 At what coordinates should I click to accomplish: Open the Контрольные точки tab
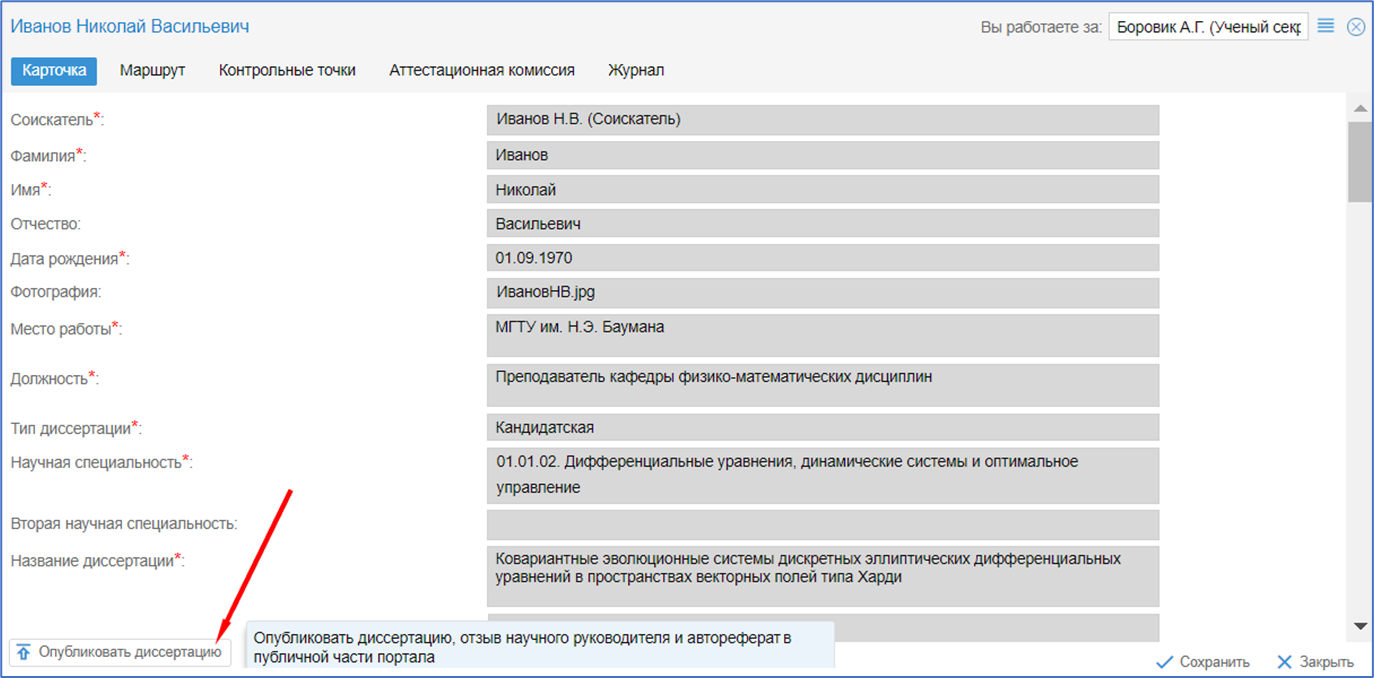287,71
